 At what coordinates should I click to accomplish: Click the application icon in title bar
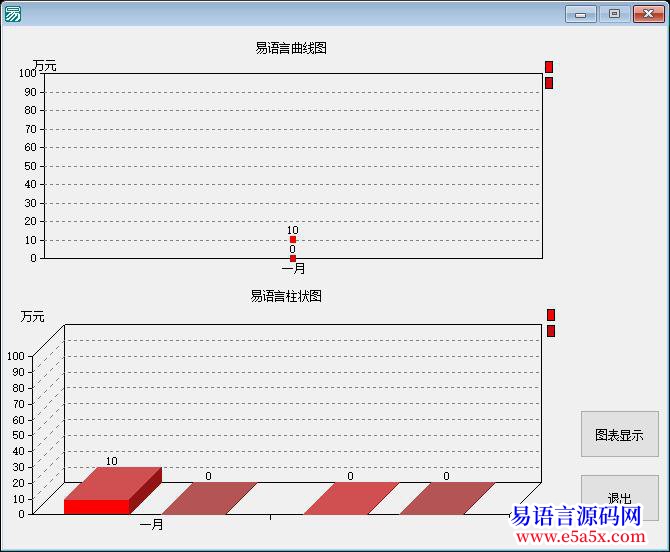click(x=13, y=14)
